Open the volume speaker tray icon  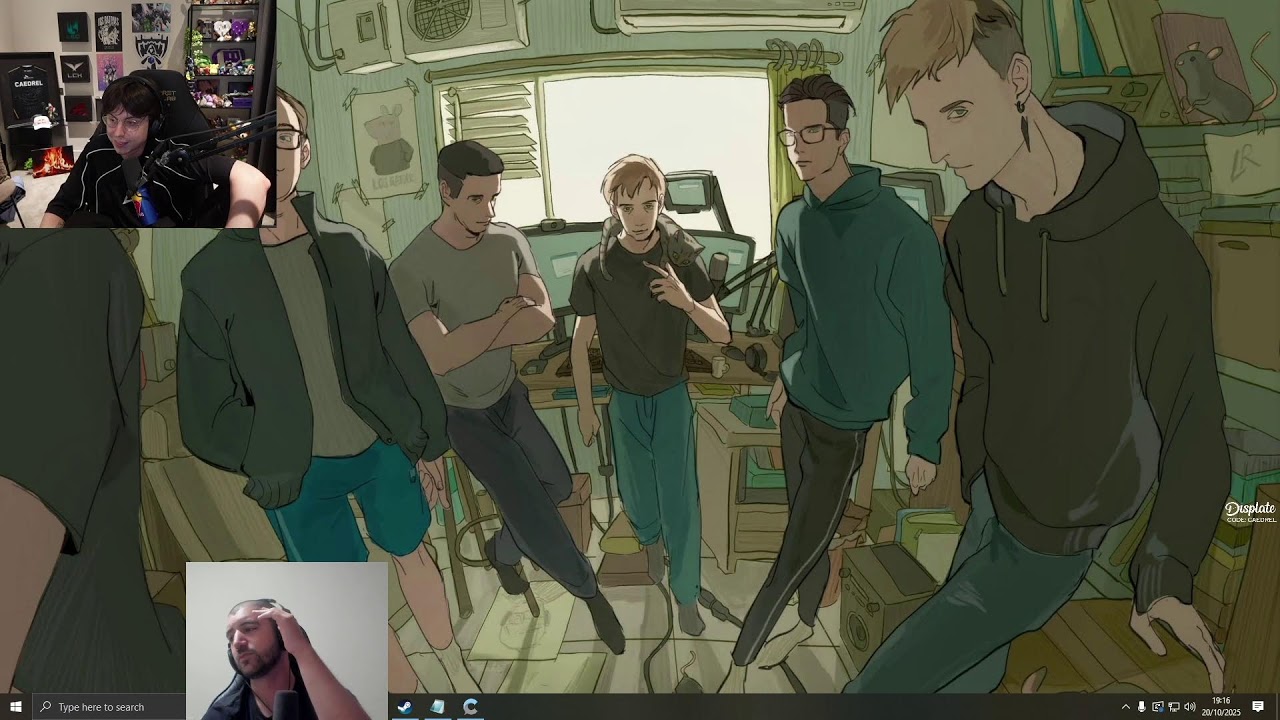coord(1190,707)
